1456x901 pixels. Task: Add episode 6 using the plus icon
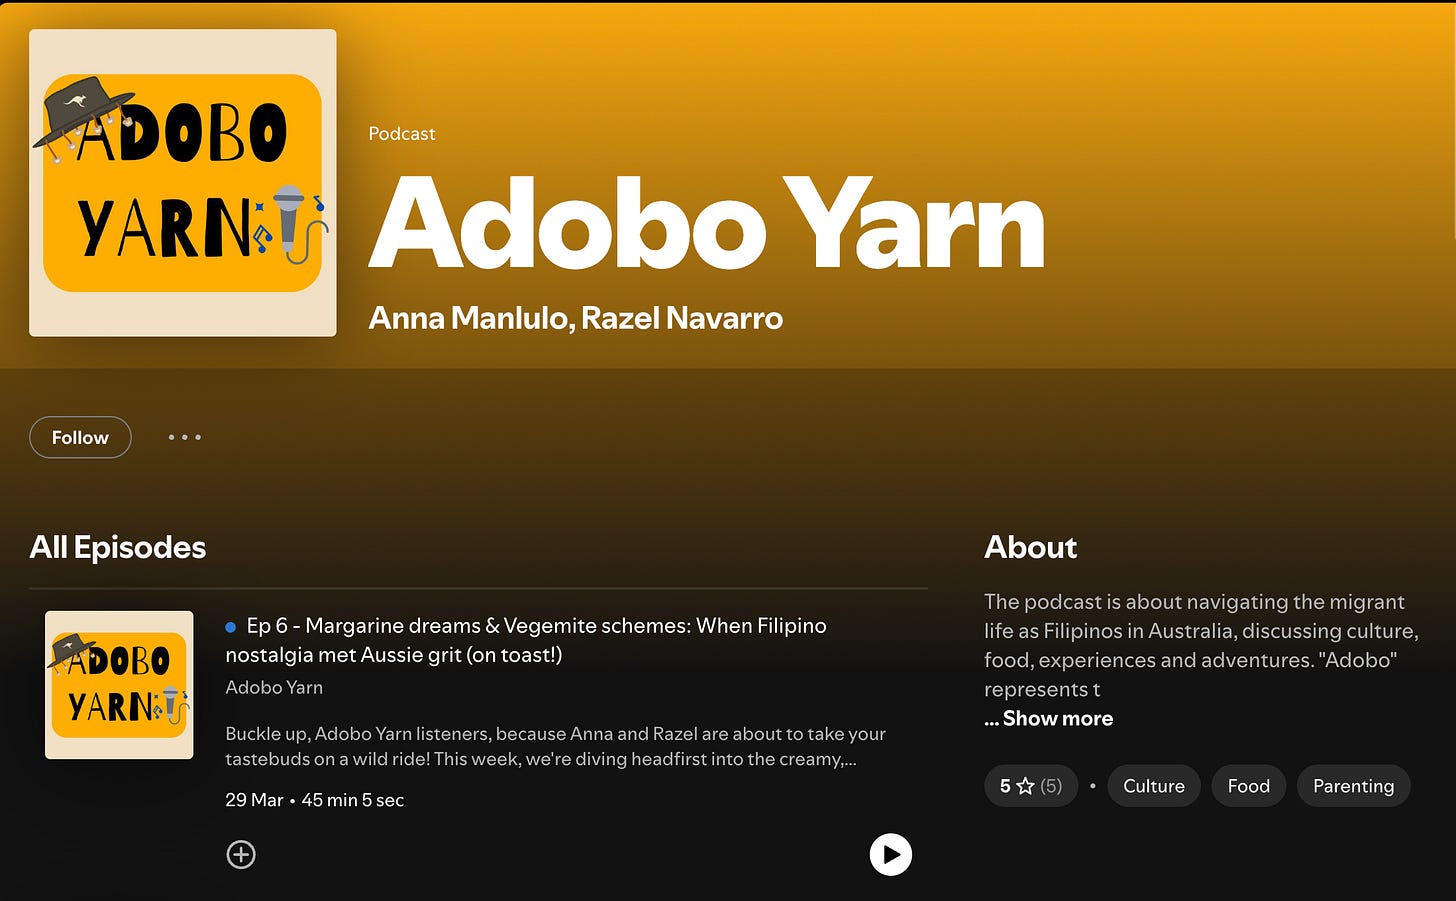(241, 854)
